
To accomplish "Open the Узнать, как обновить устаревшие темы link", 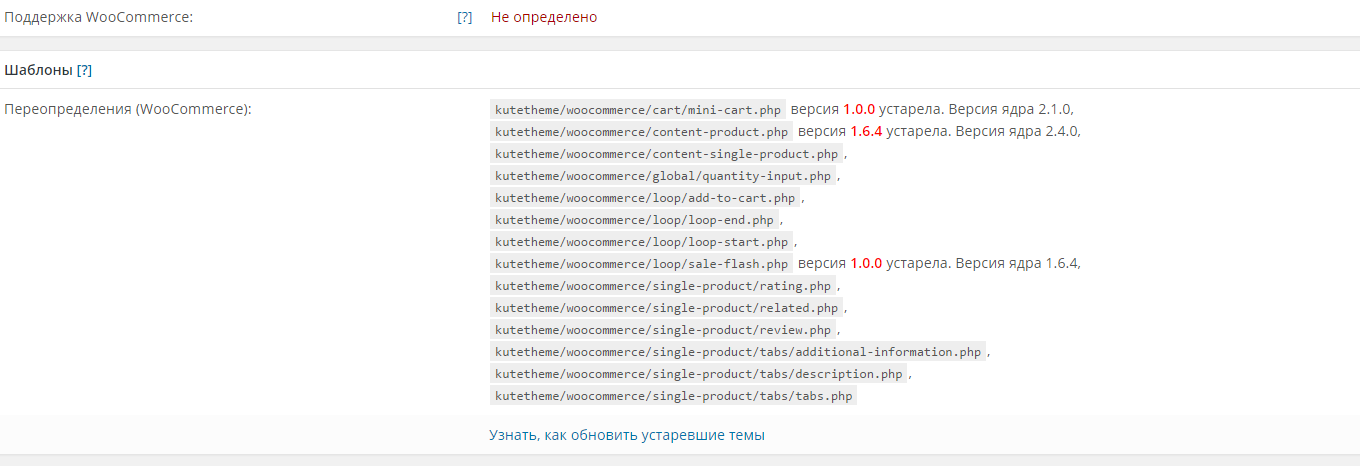I will 627,435.
